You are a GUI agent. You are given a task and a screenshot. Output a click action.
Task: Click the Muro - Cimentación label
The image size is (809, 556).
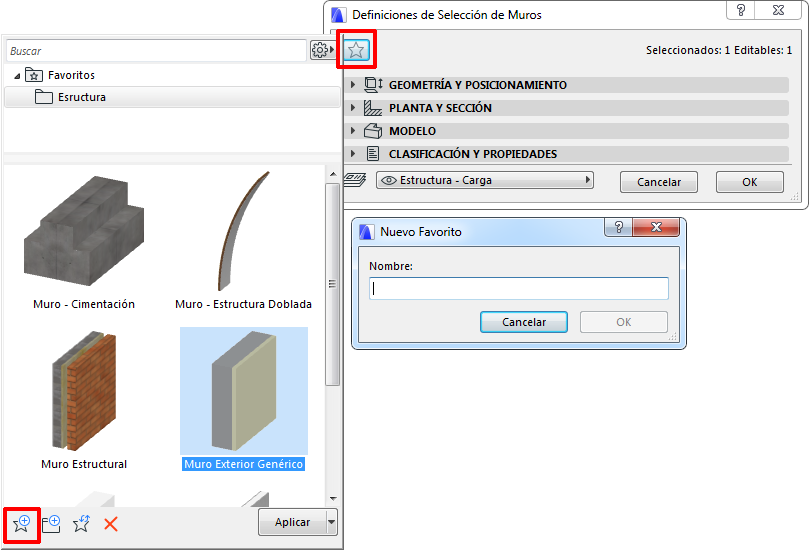pyautogui.click(x=84, y=304)
